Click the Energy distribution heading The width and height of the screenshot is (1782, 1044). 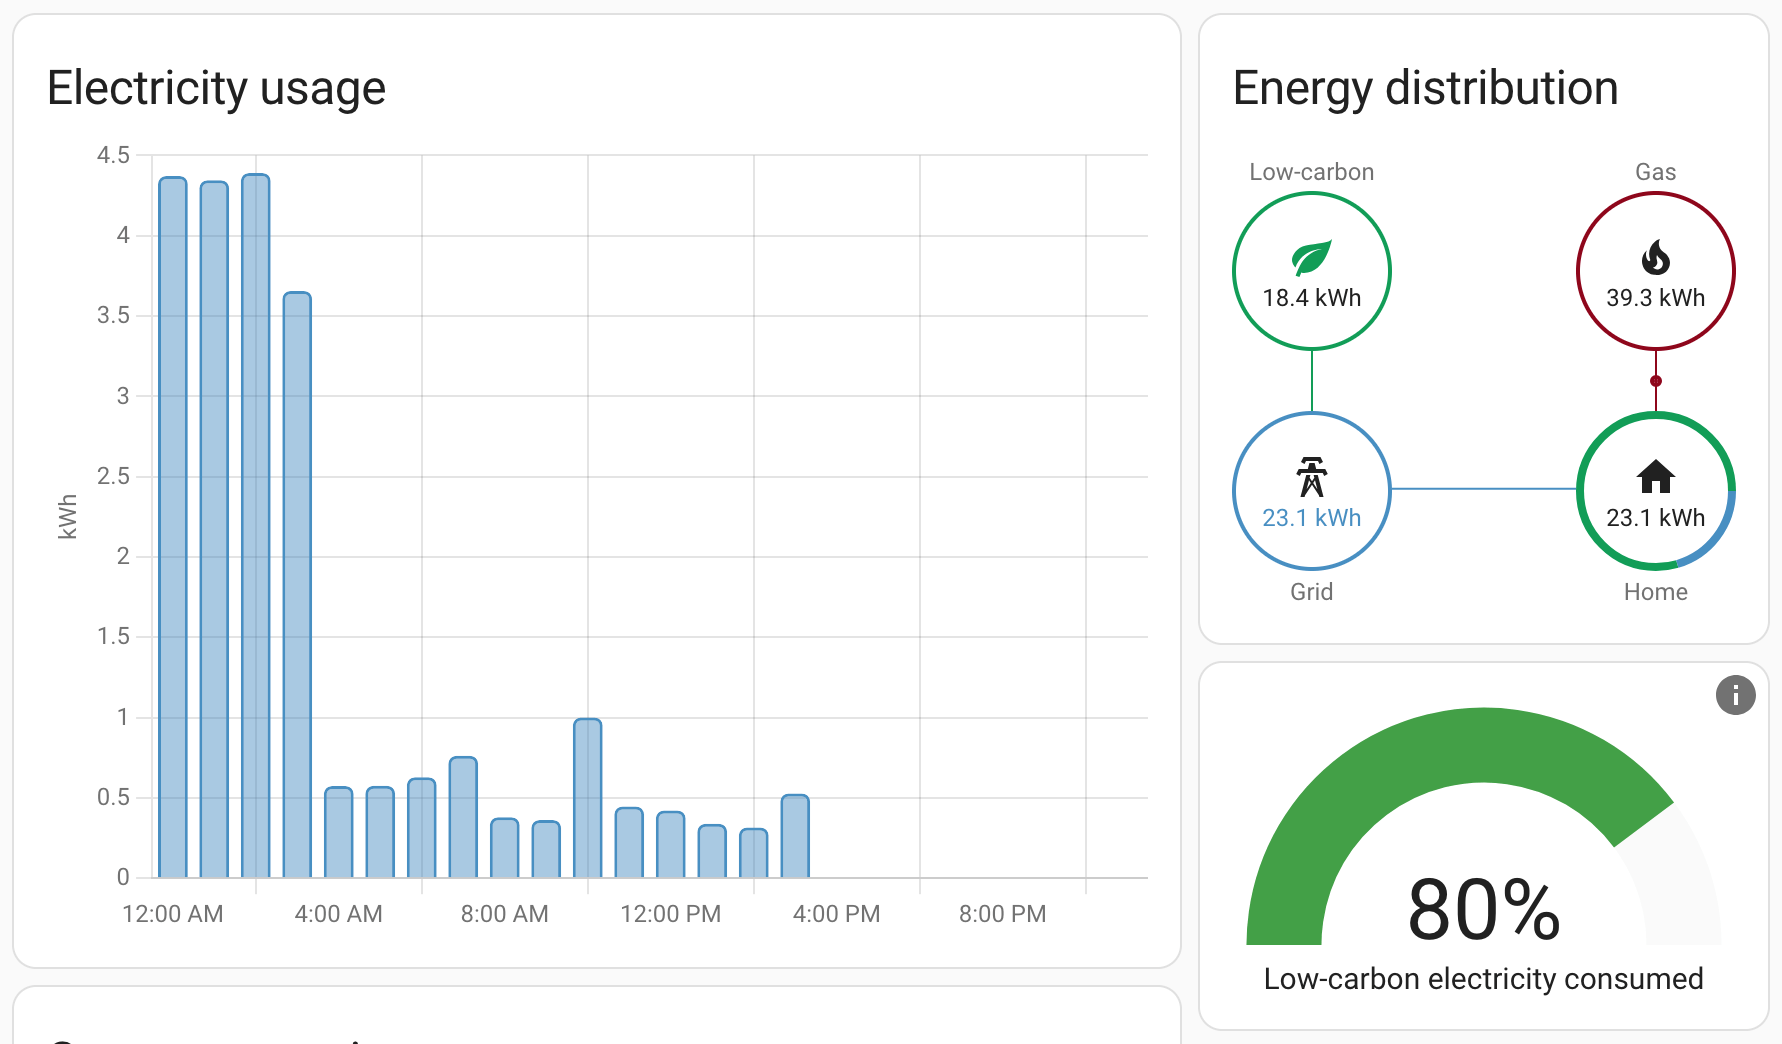tap(1425, 88)
